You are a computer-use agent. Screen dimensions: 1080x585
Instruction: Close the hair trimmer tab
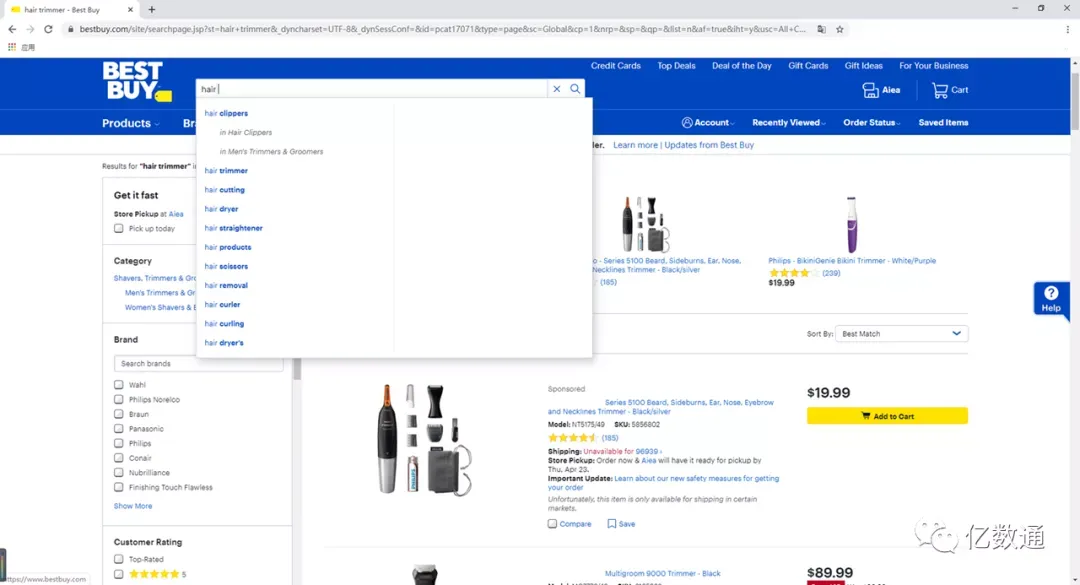pos(130,10)
